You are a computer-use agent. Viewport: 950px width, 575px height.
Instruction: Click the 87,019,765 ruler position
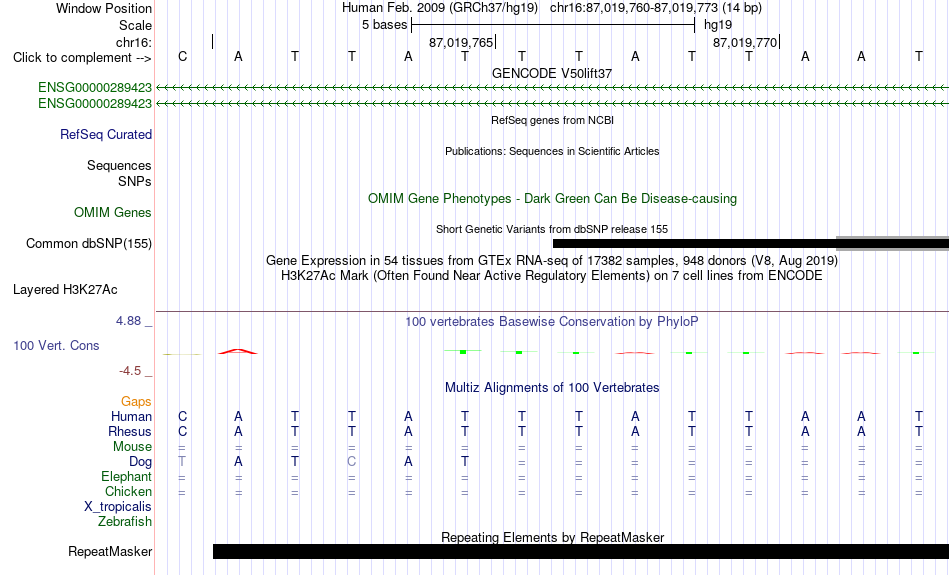click(461, 42)
